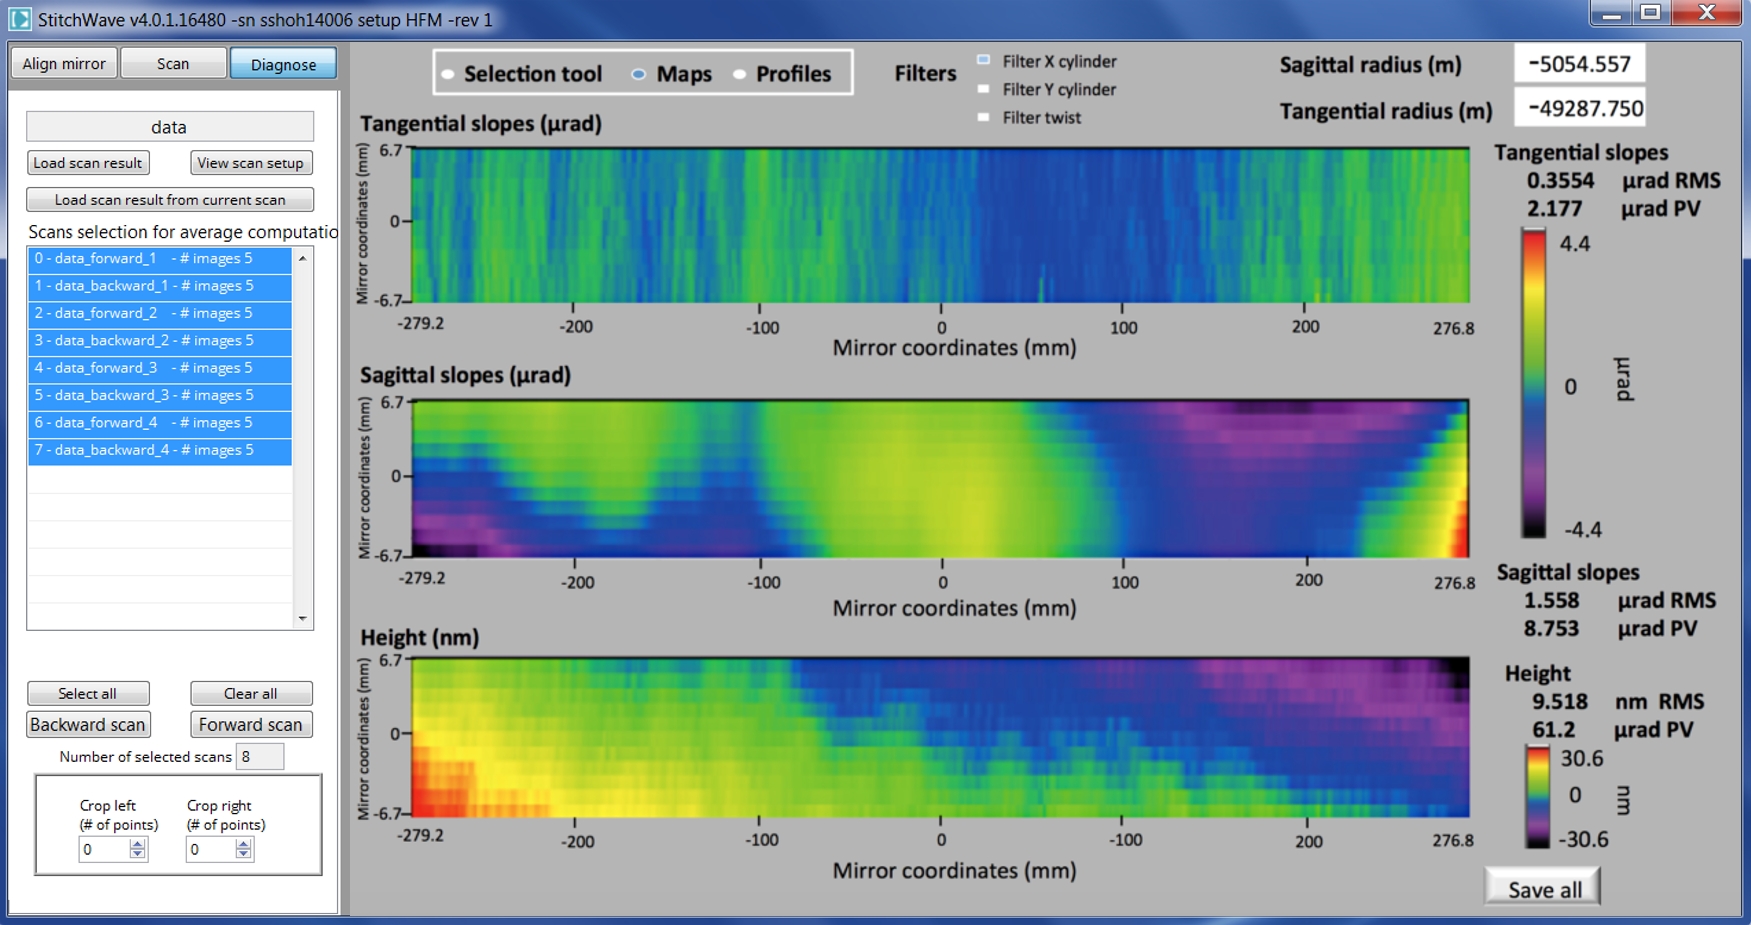
Task: Open the Align mirror tab
Action: (64, 64)
